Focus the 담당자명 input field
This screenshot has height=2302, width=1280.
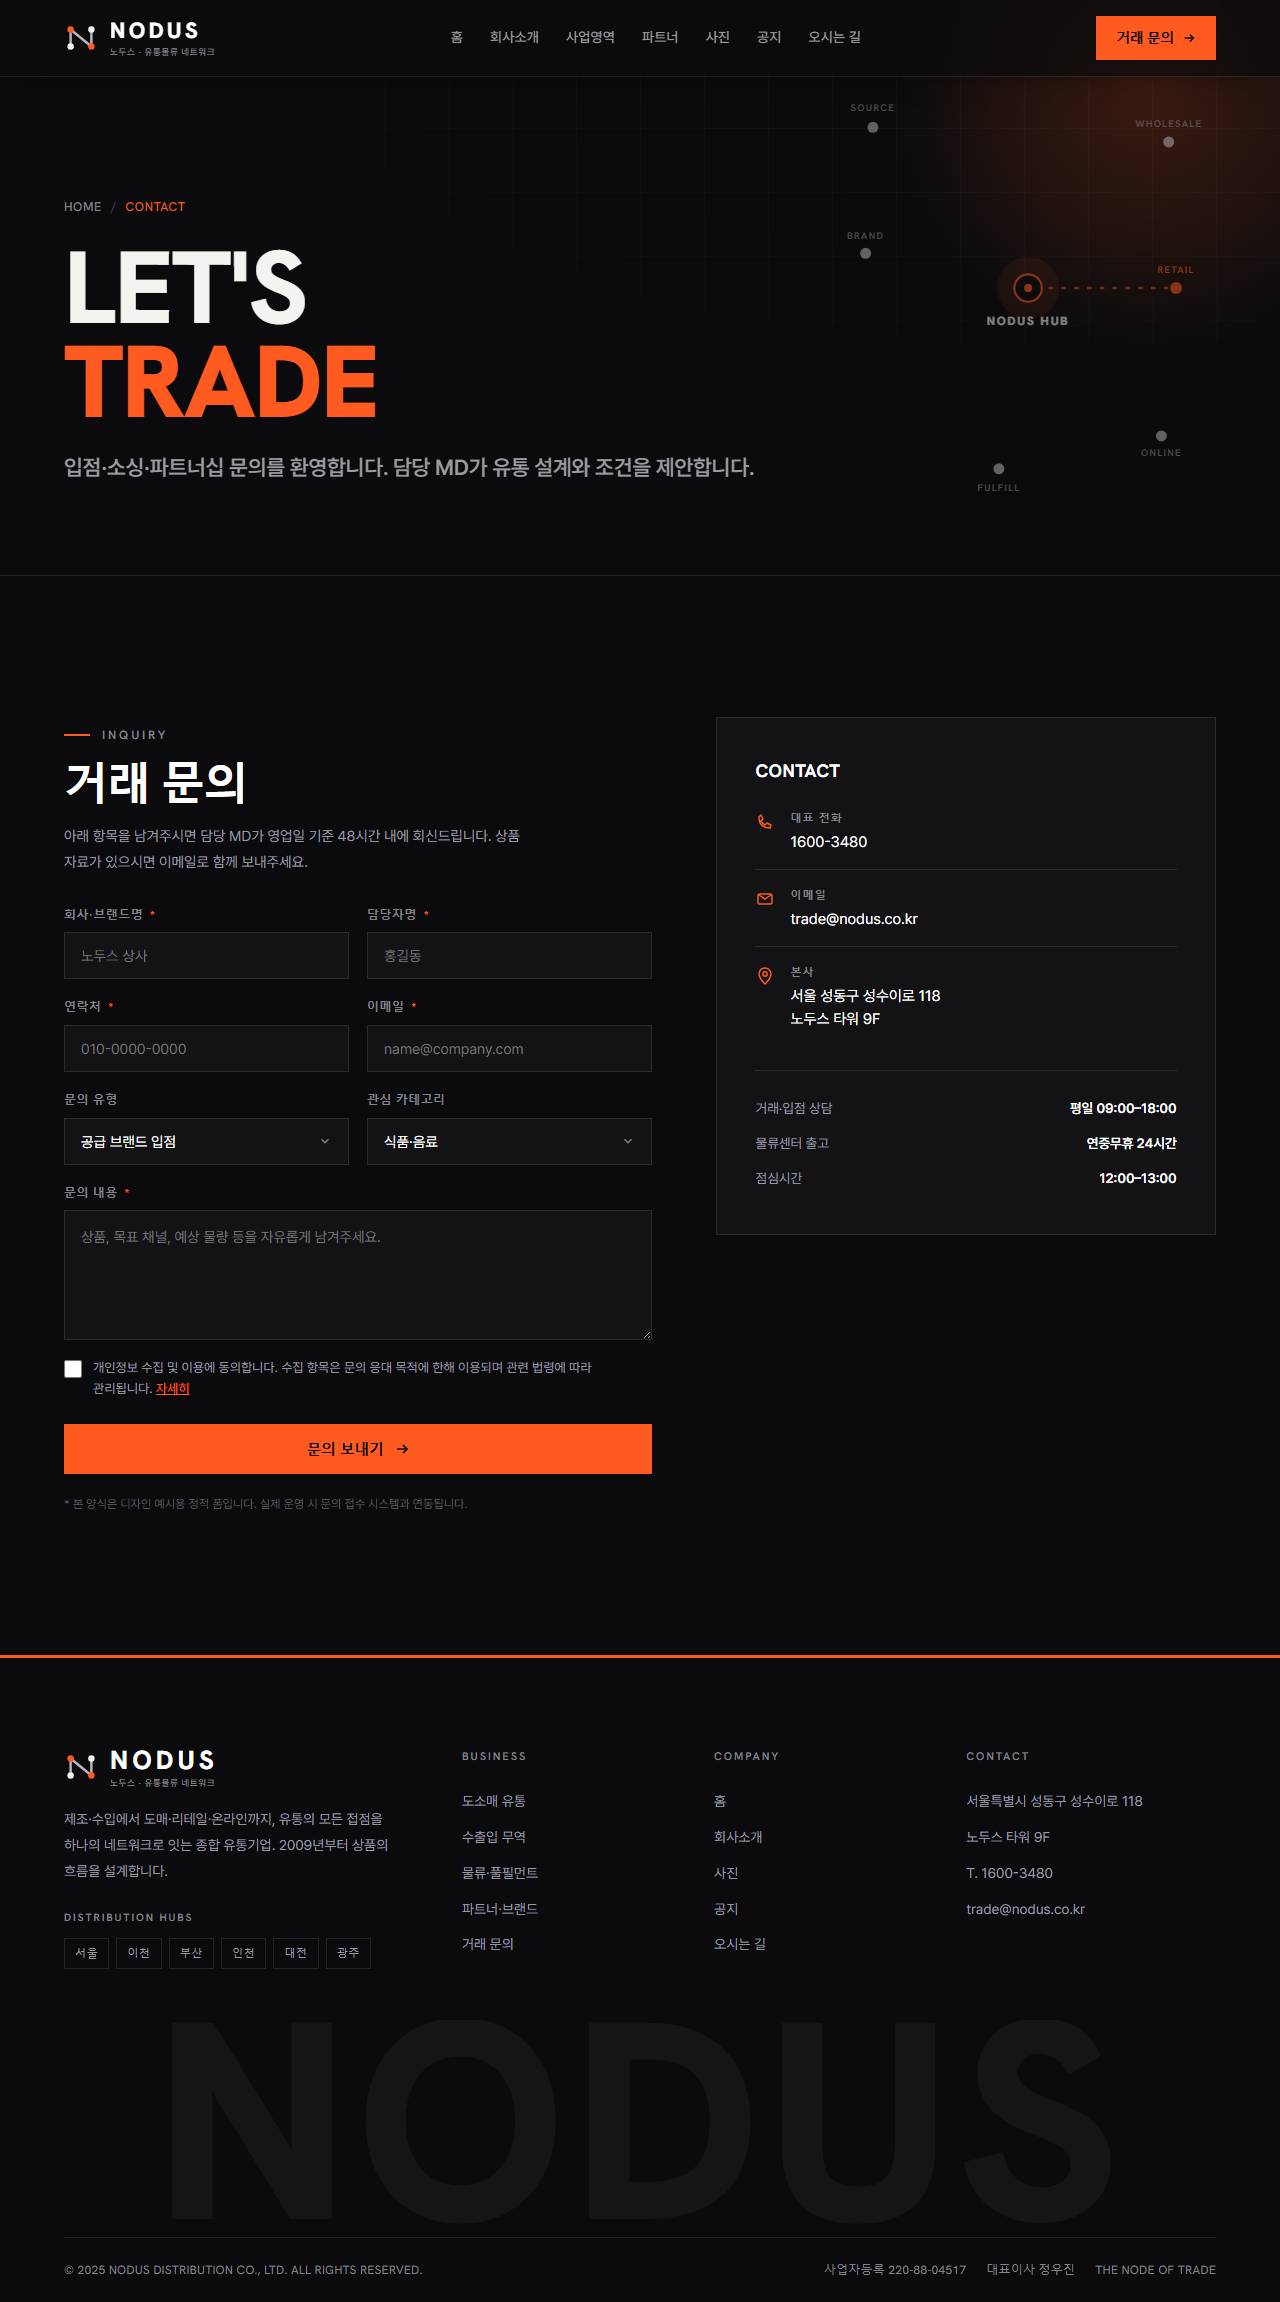click(x=509, y=956)
